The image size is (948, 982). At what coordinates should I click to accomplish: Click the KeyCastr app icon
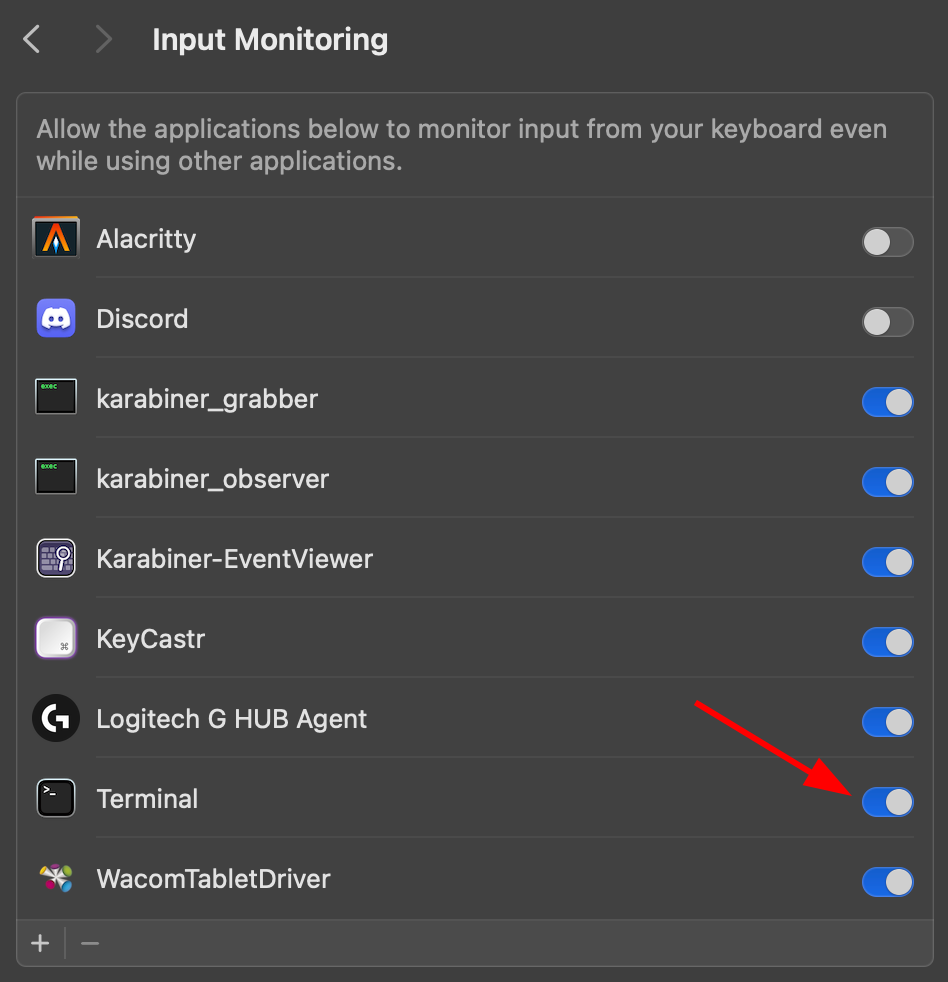(x=56, y=638)
